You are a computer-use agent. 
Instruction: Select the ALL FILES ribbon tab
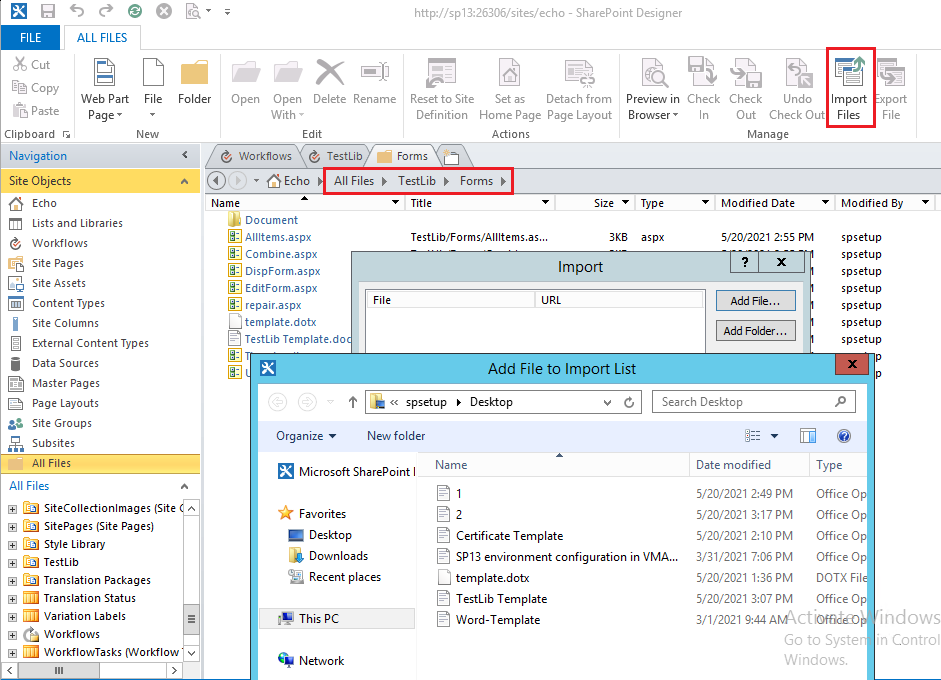point(102,38)
